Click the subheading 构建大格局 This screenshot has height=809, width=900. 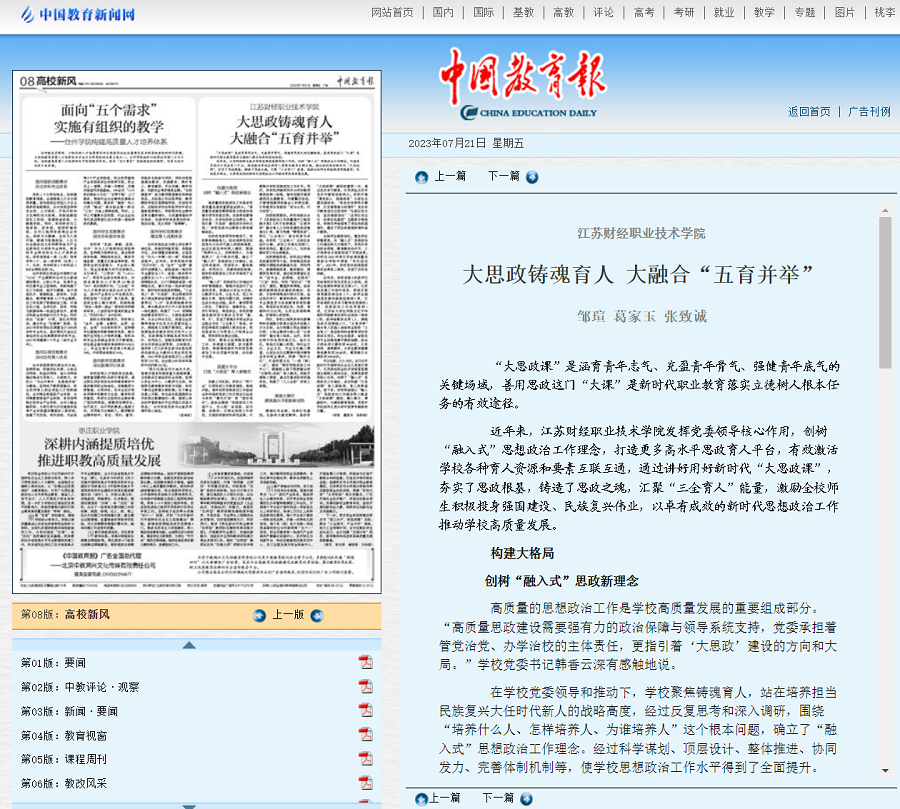522,553
